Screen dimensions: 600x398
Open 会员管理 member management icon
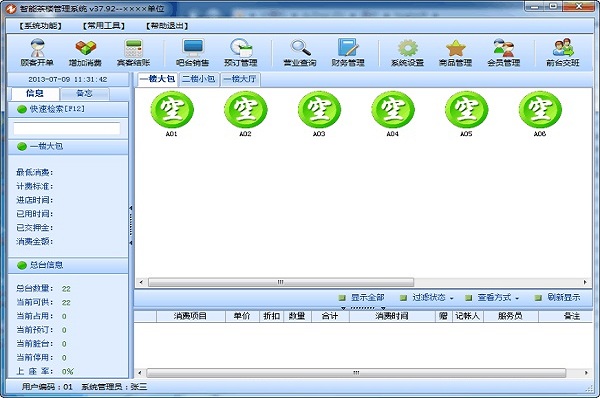tap(504, 52)
